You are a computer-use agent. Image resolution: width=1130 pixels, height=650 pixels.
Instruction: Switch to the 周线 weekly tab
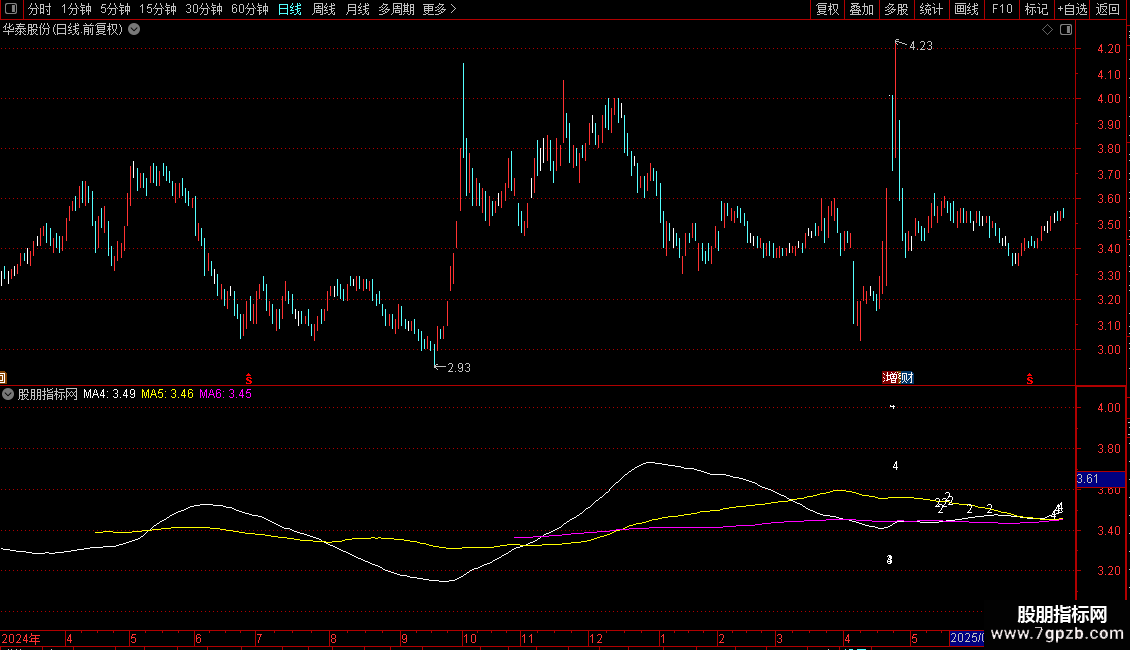(x=324, y=9)
